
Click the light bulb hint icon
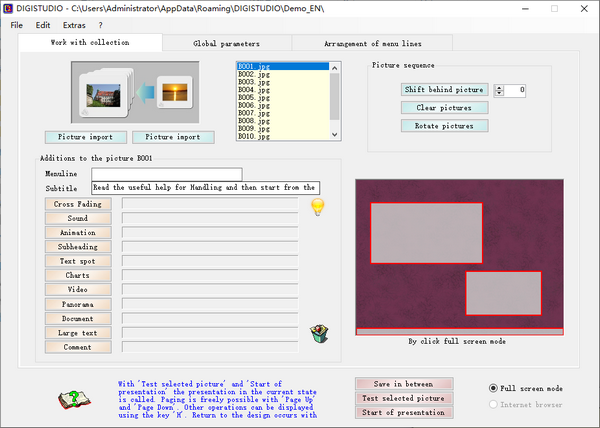(318, 207)
